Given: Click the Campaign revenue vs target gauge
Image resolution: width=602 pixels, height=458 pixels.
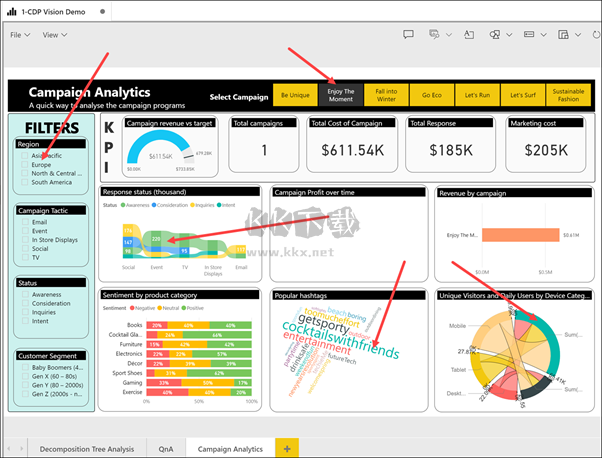Looking at the screenshot, I should (x=160, y=149).
